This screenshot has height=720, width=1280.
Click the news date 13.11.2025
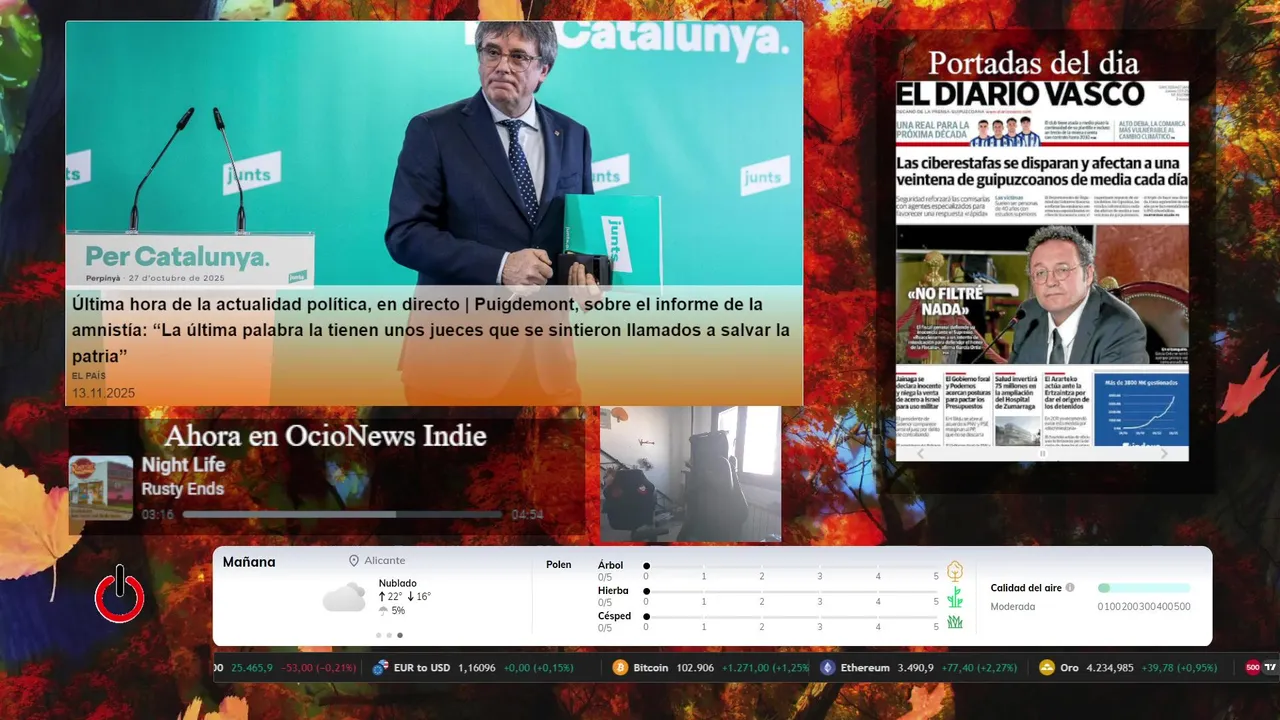pyautogui.click(x=103, y=393)
